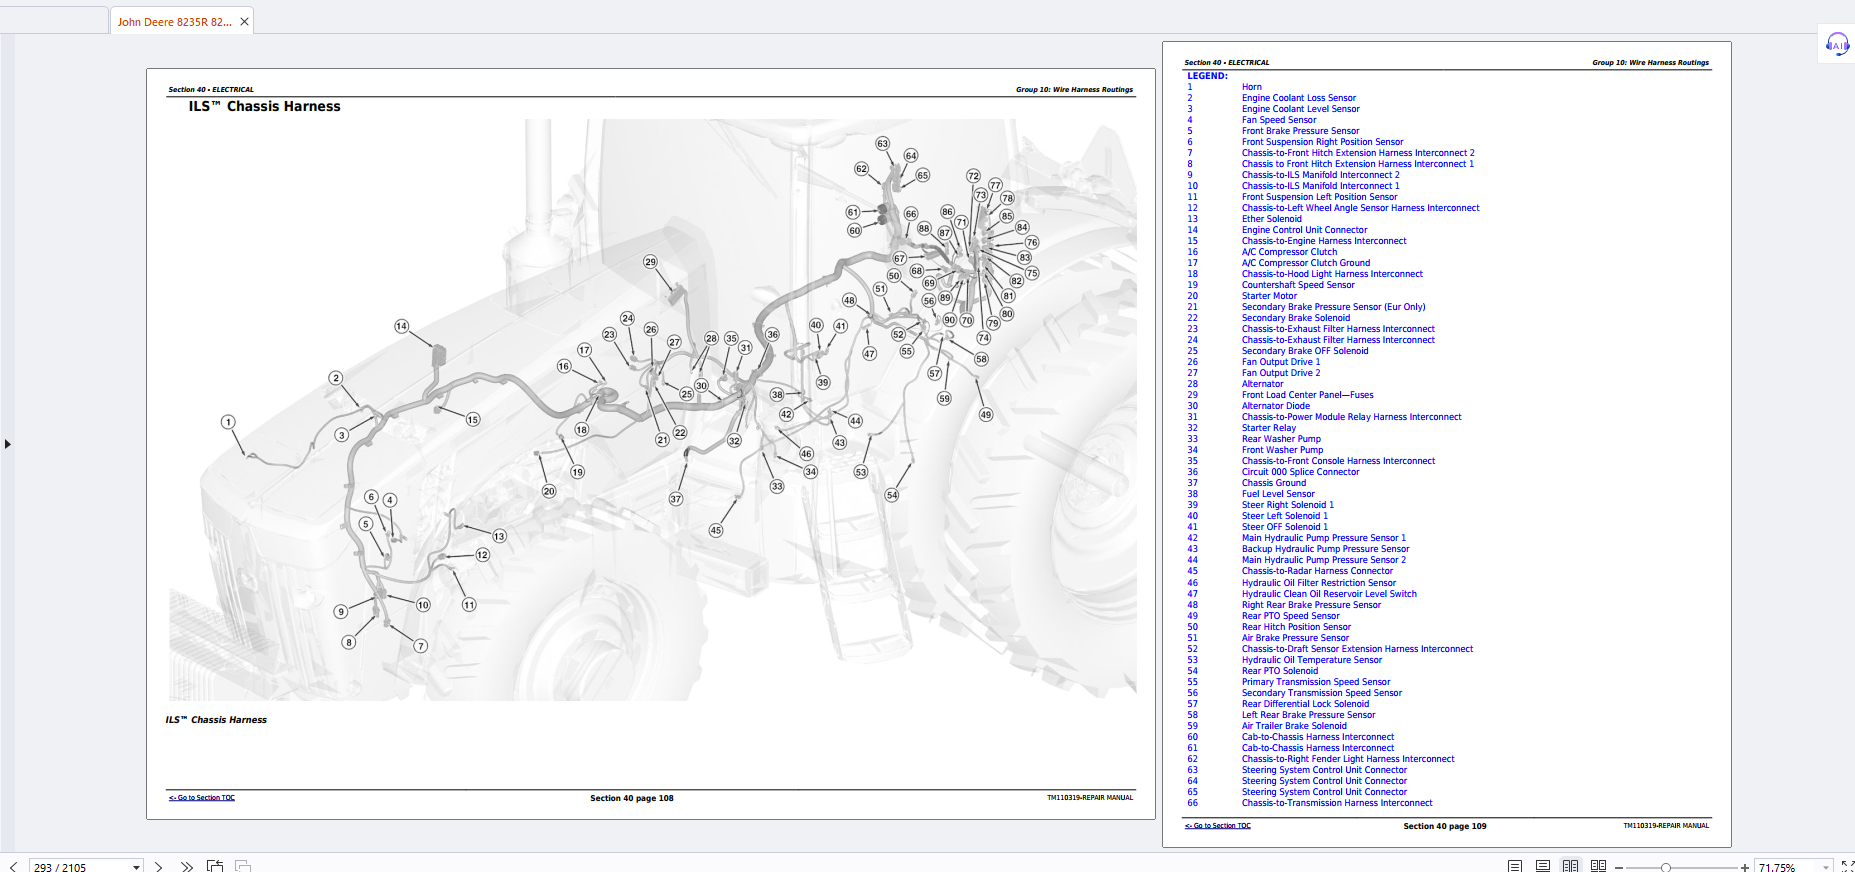Click 'Go to Section TOC' on page 108
Screen dimensions: 1855x872
(202, 798)
